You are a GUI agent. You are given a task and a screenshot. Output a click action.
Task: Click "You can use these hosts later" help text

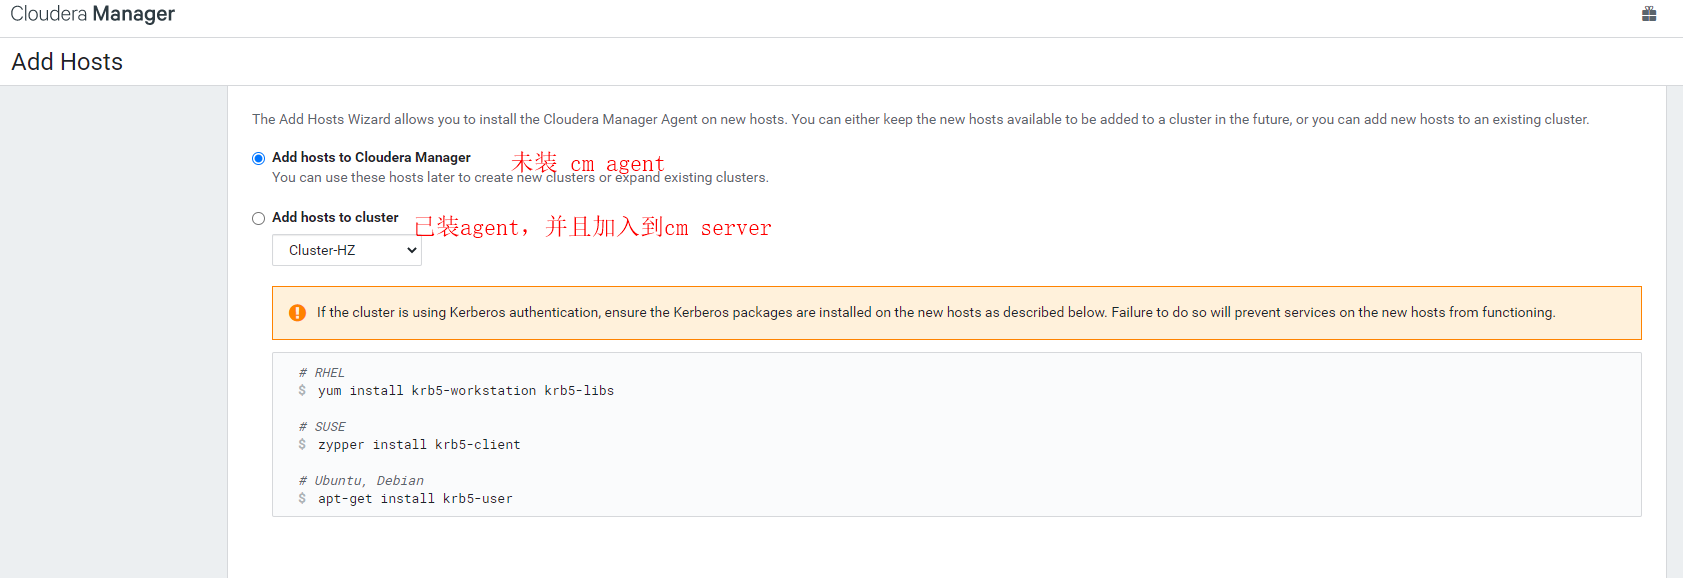pos(520,177)
